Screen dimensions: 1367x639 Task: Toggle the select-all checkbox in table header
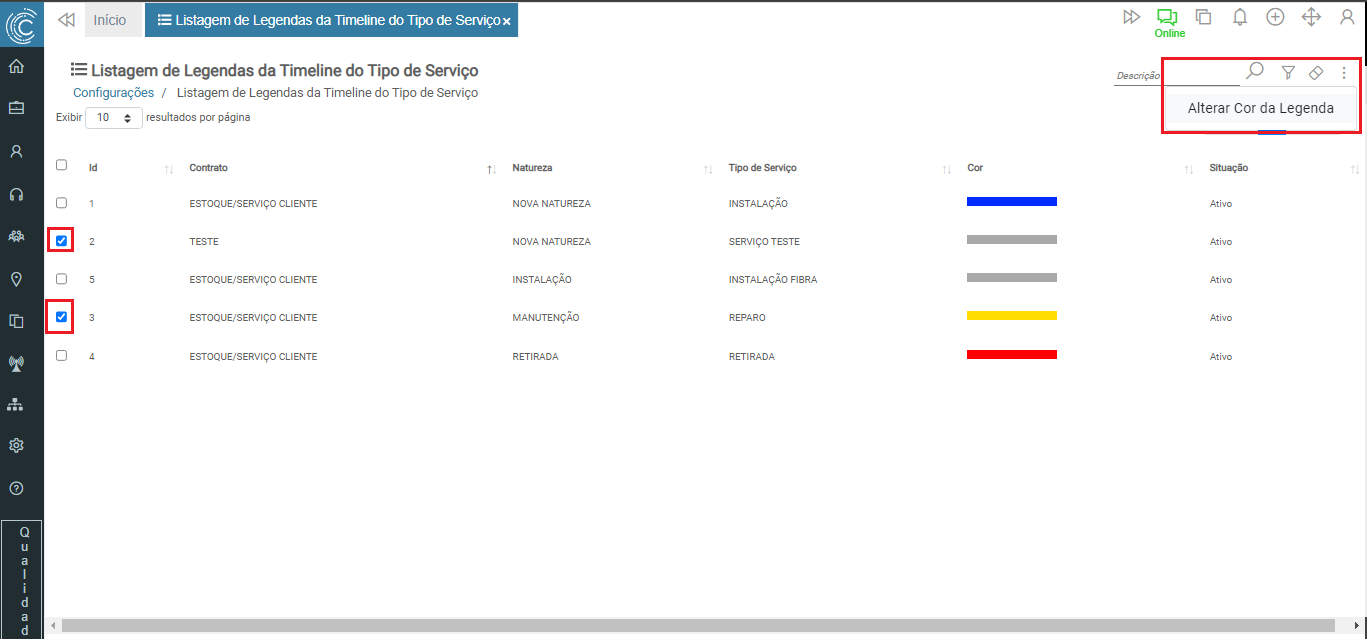(62, 166)
